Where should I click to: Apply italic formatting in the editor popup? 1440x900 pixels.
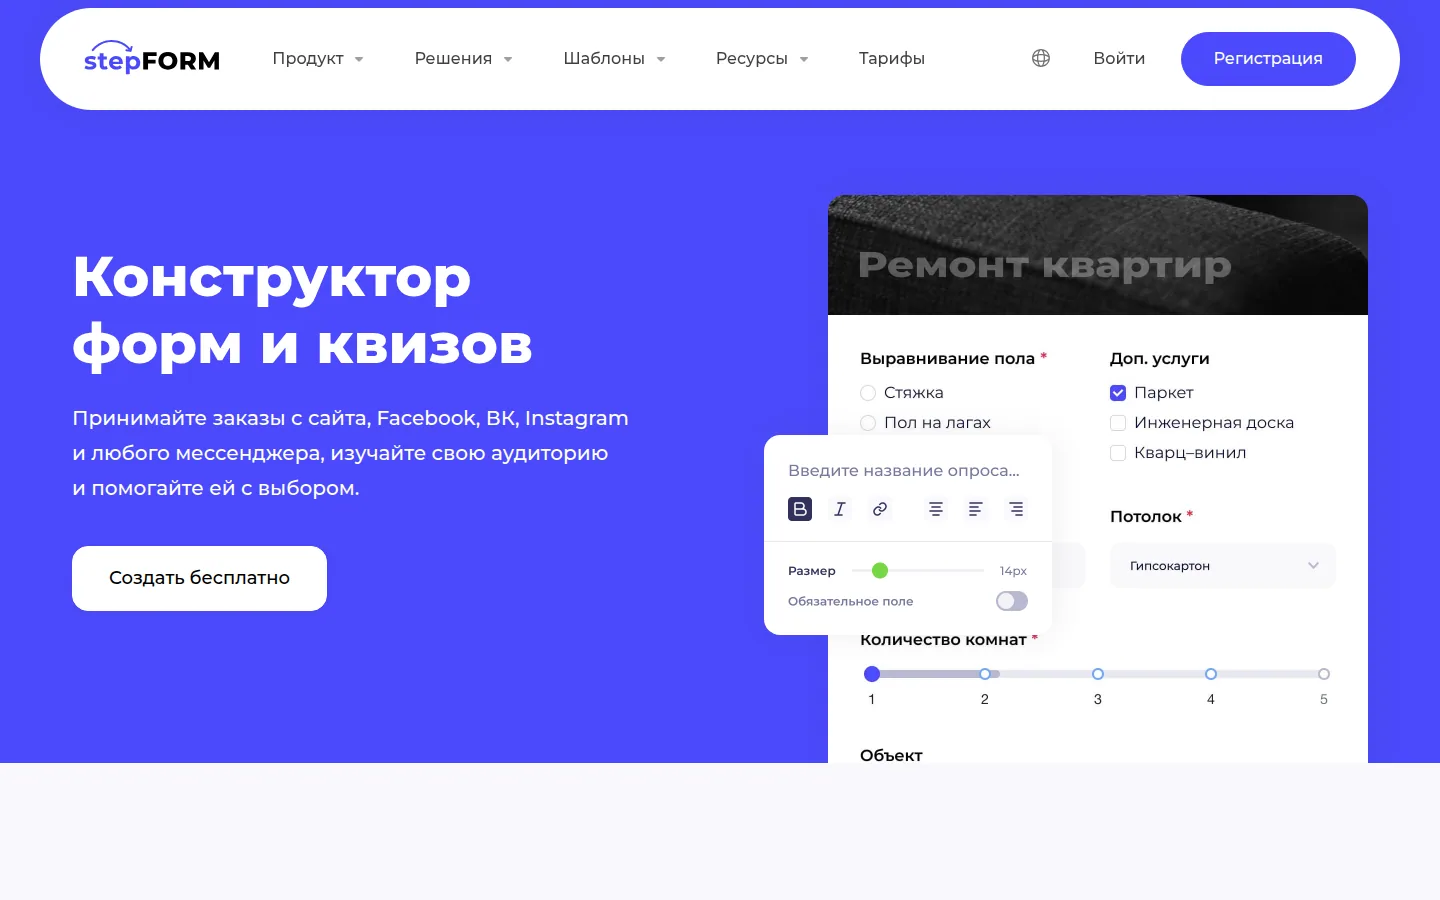click(x=840, y=509)
